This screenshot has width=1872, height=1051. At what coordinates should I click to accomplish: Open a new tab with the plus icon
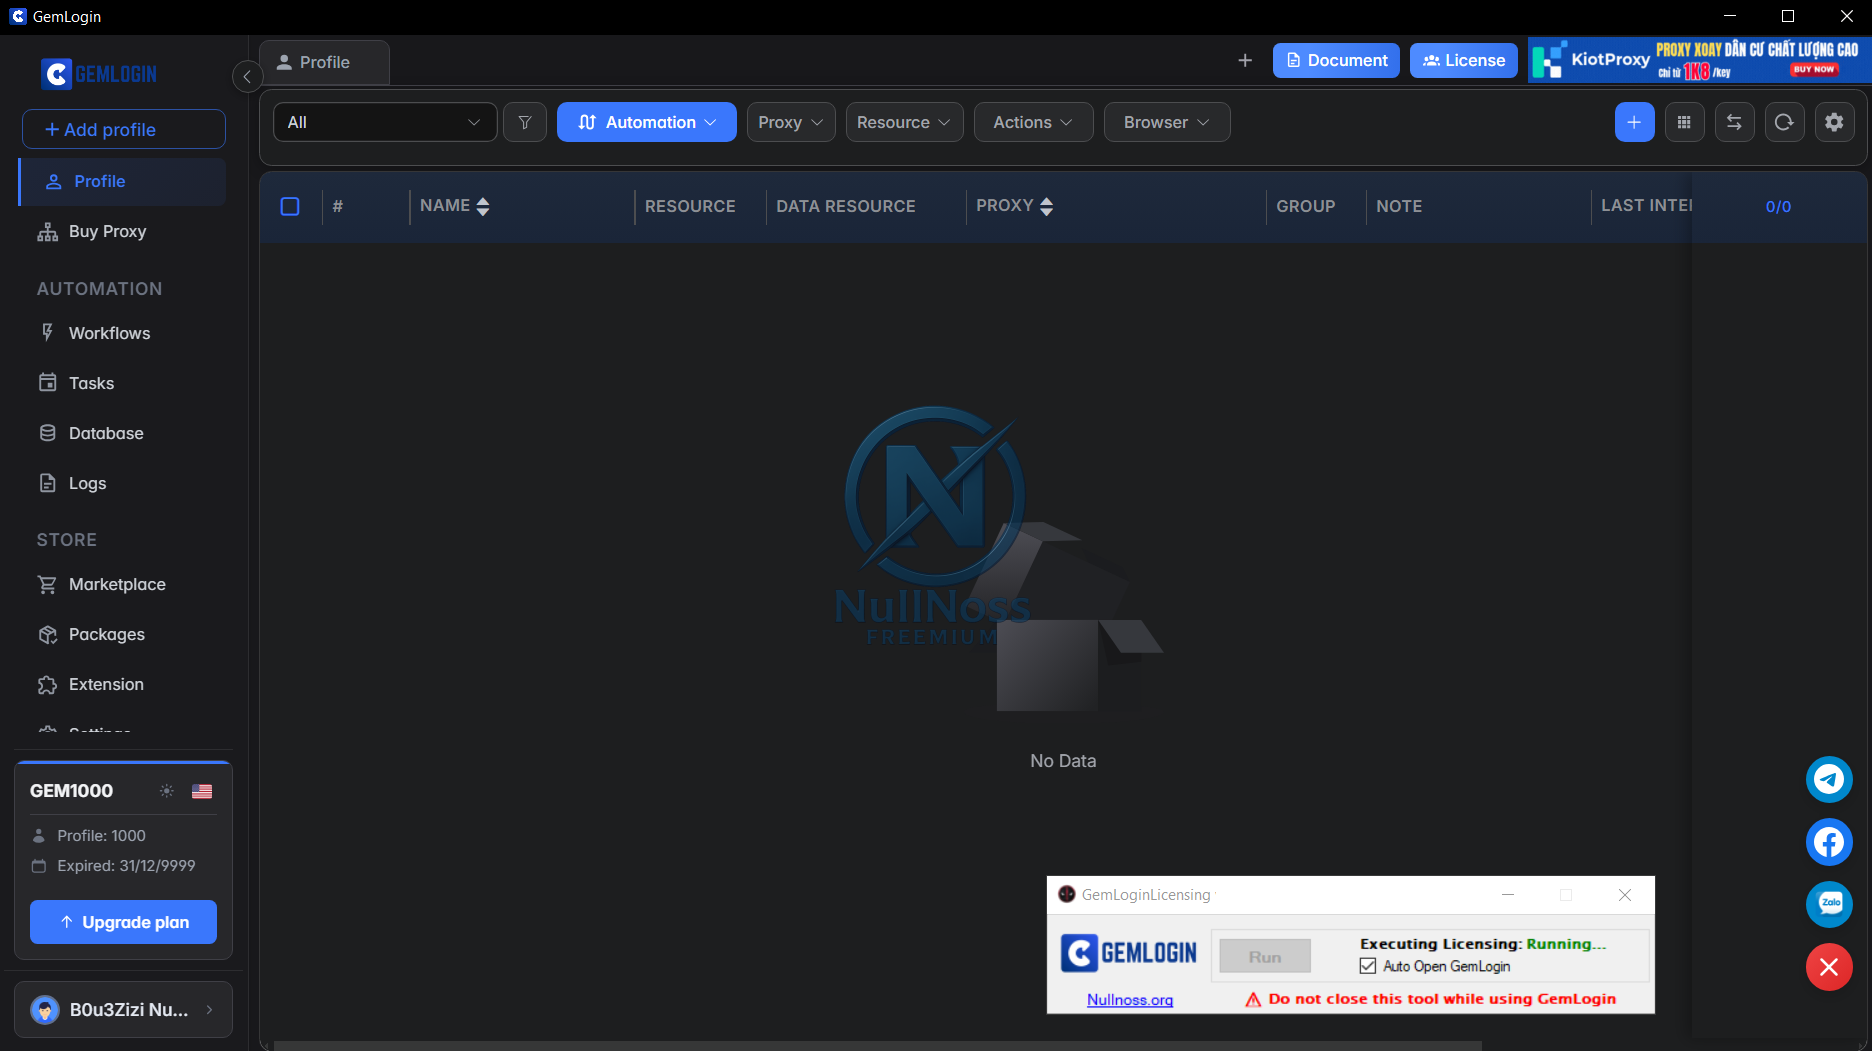coord(1244,60)
